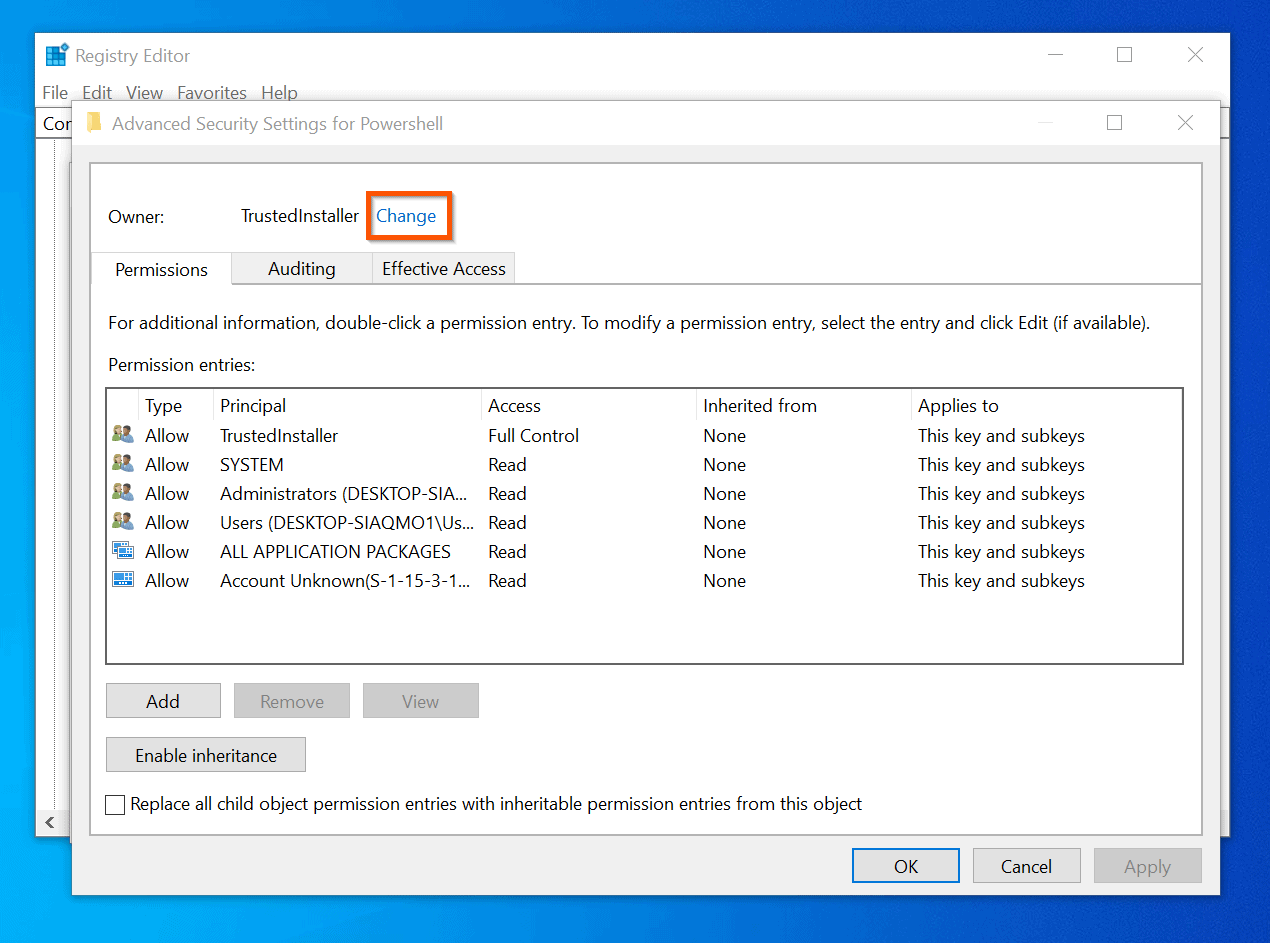Click the TrustedInstaller user group icon

(123, 435)
